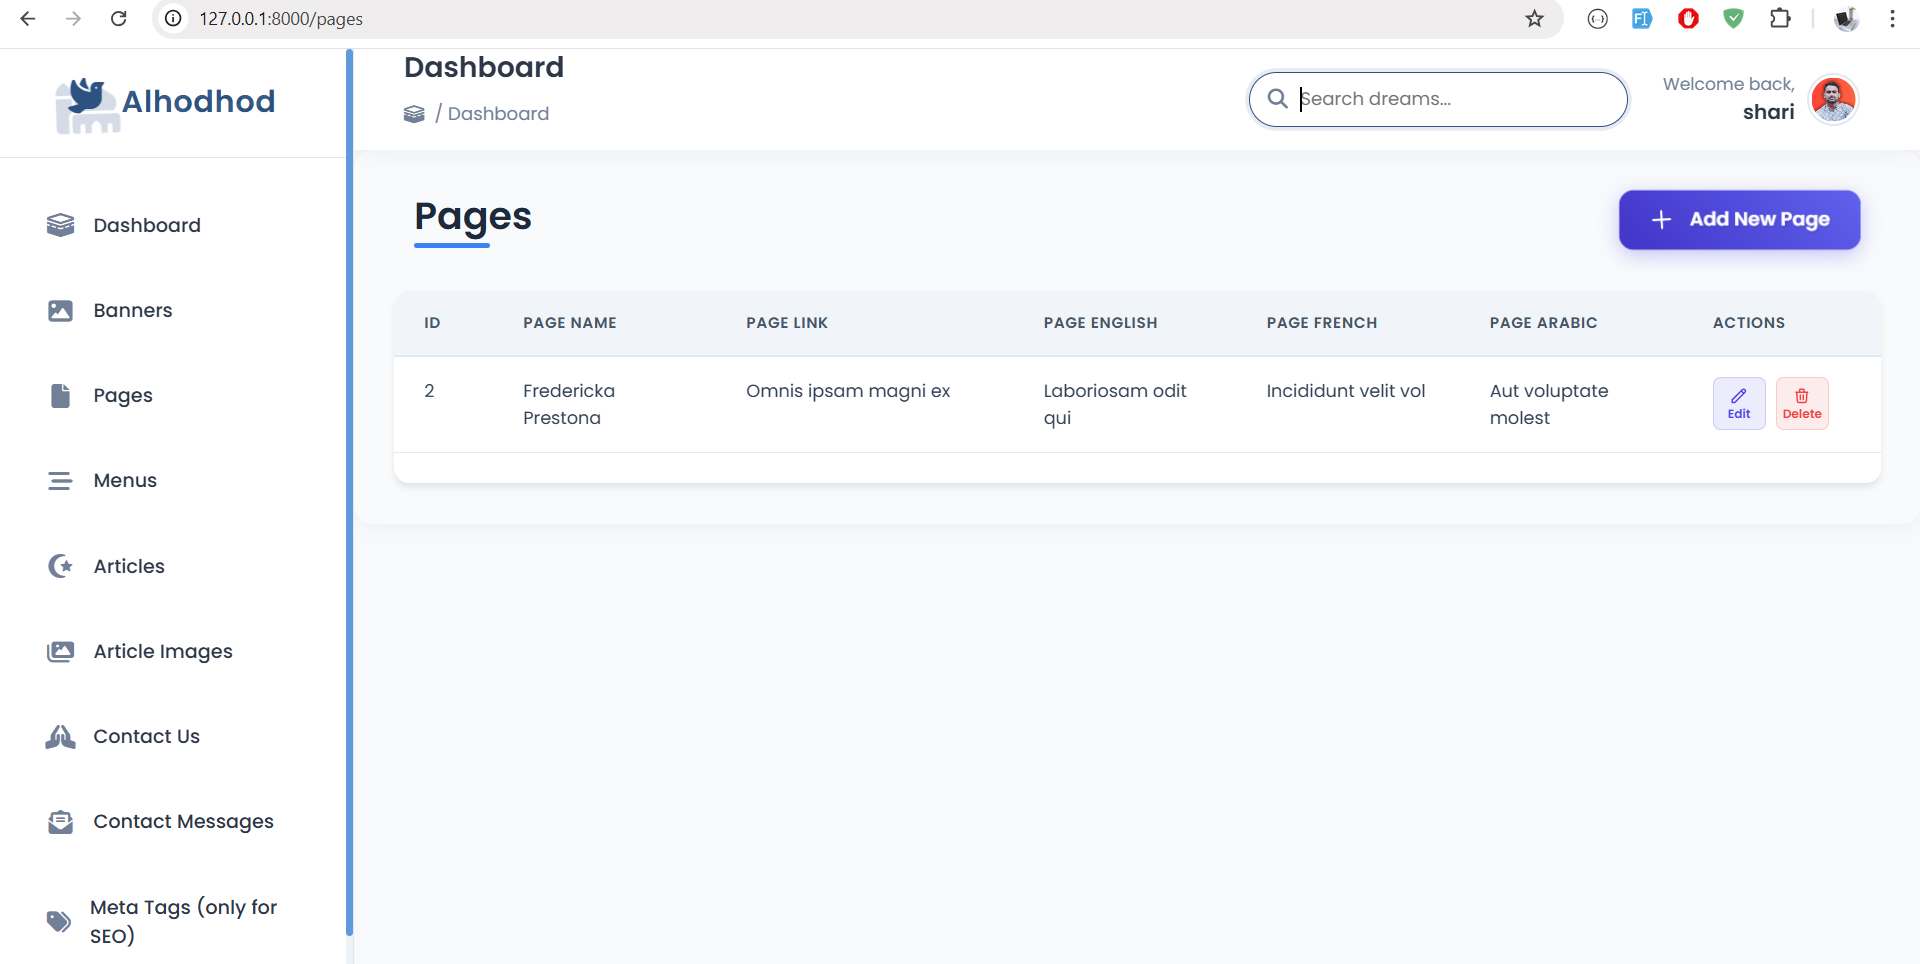Click the Articles moon-star icon
The image size is (1920, 964).
click(60, 566)
